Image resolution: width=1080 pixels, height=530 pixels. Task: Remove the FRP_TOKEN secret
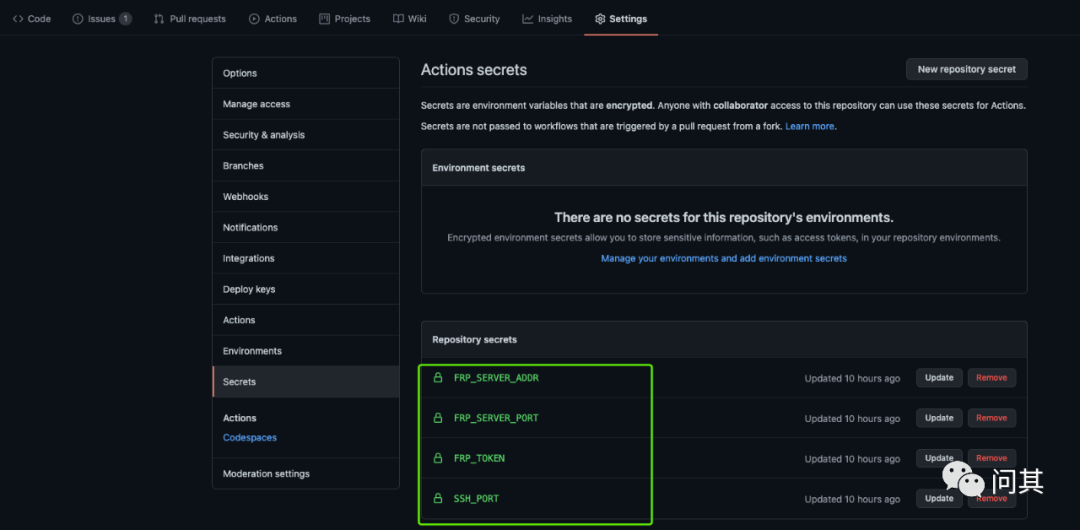992,458
